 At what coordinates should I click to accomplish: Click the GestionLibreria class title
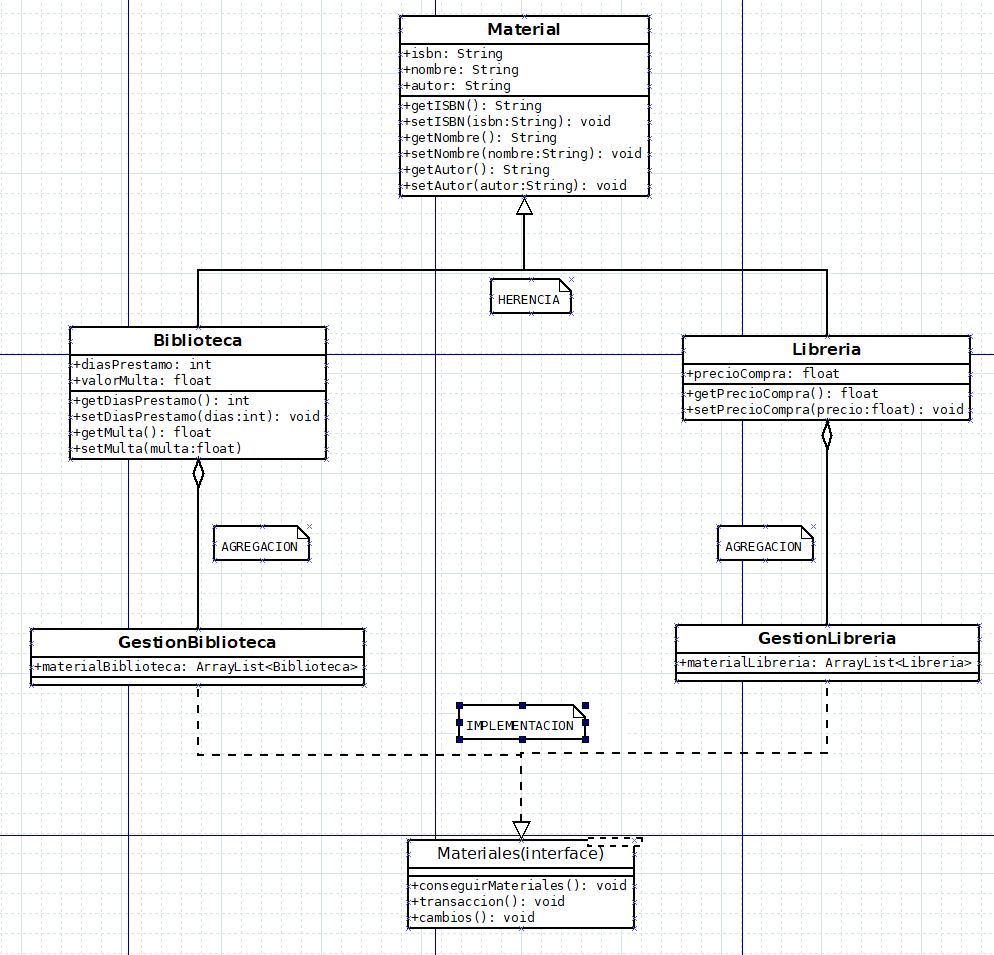pos(827,639)
